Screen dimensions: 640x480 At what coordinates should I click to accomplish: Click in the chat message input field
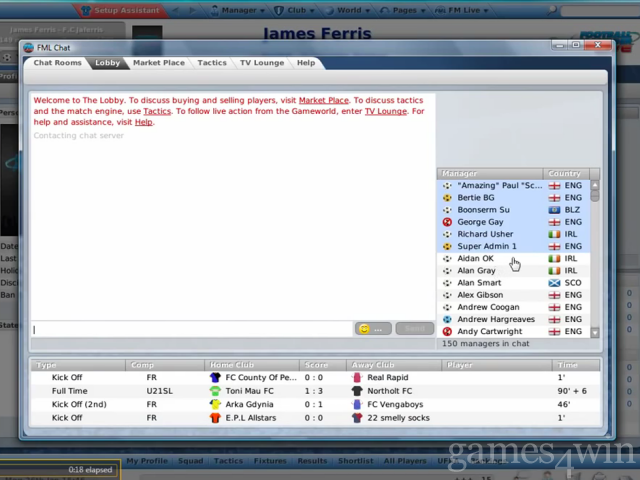click(190, 329)
